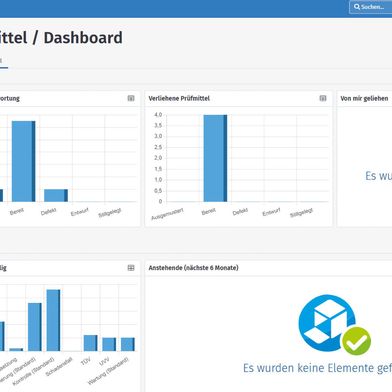The image size is (392, 392).
Task: Click the Schadensfall axis label in lower chart
Action: (x=59, y=367)
